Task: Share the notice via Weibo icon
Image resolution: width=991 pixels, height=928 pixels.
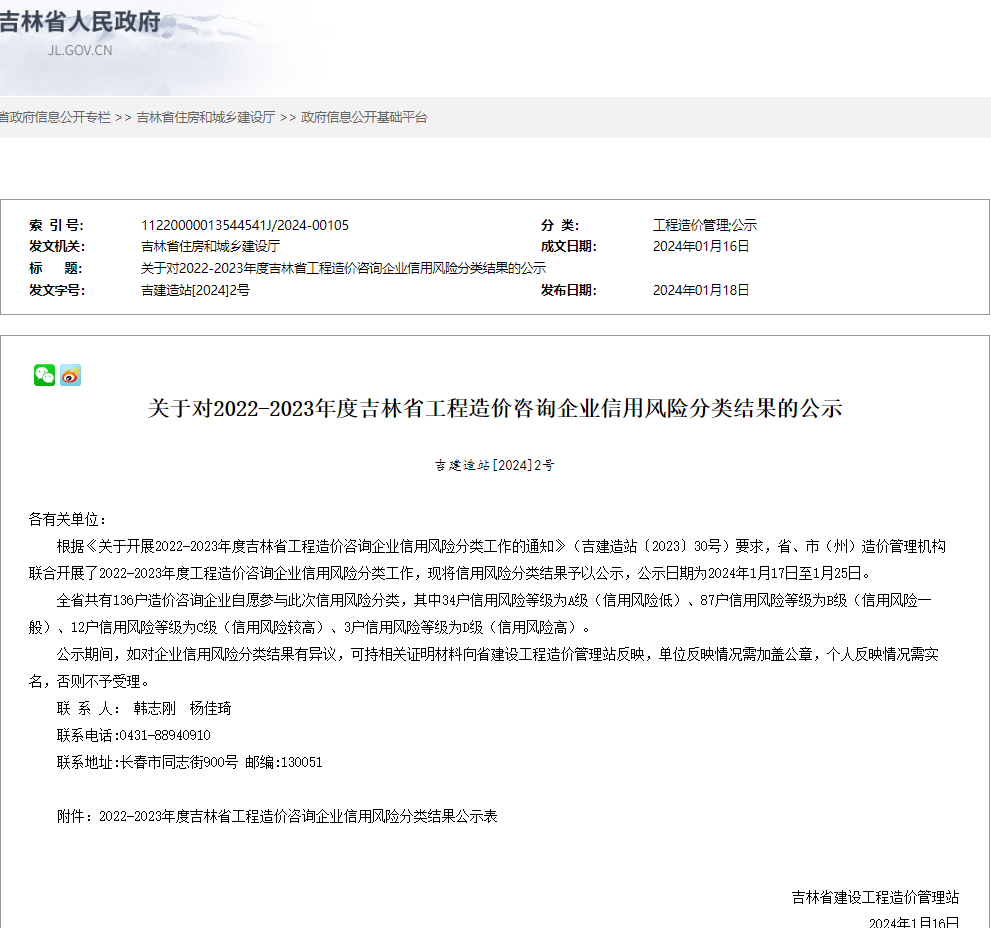Action: click(x=71, y=375)
